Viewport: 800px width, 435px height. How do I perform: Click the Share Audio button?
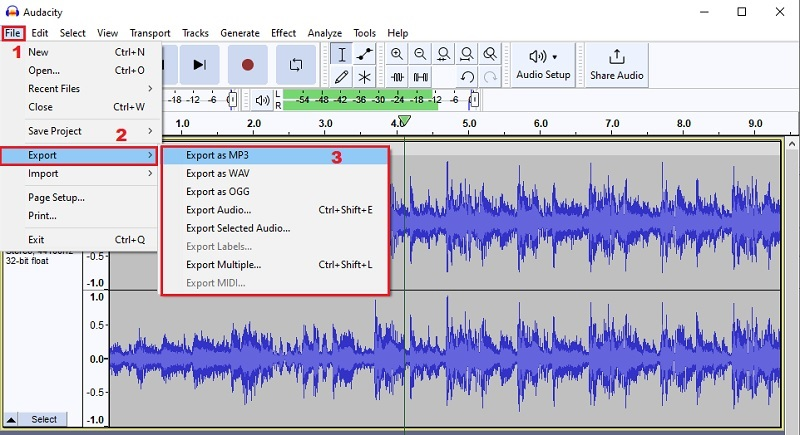[x=616, y=65]
